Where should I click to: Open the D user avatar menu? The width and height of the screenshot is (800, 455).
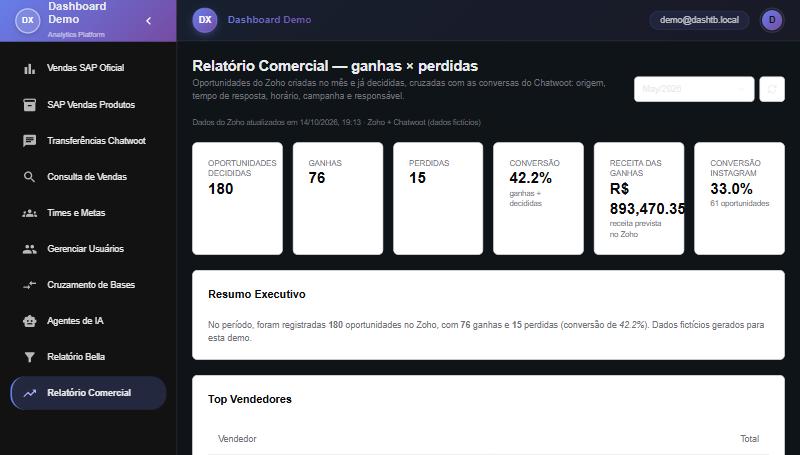coord(772,20)
